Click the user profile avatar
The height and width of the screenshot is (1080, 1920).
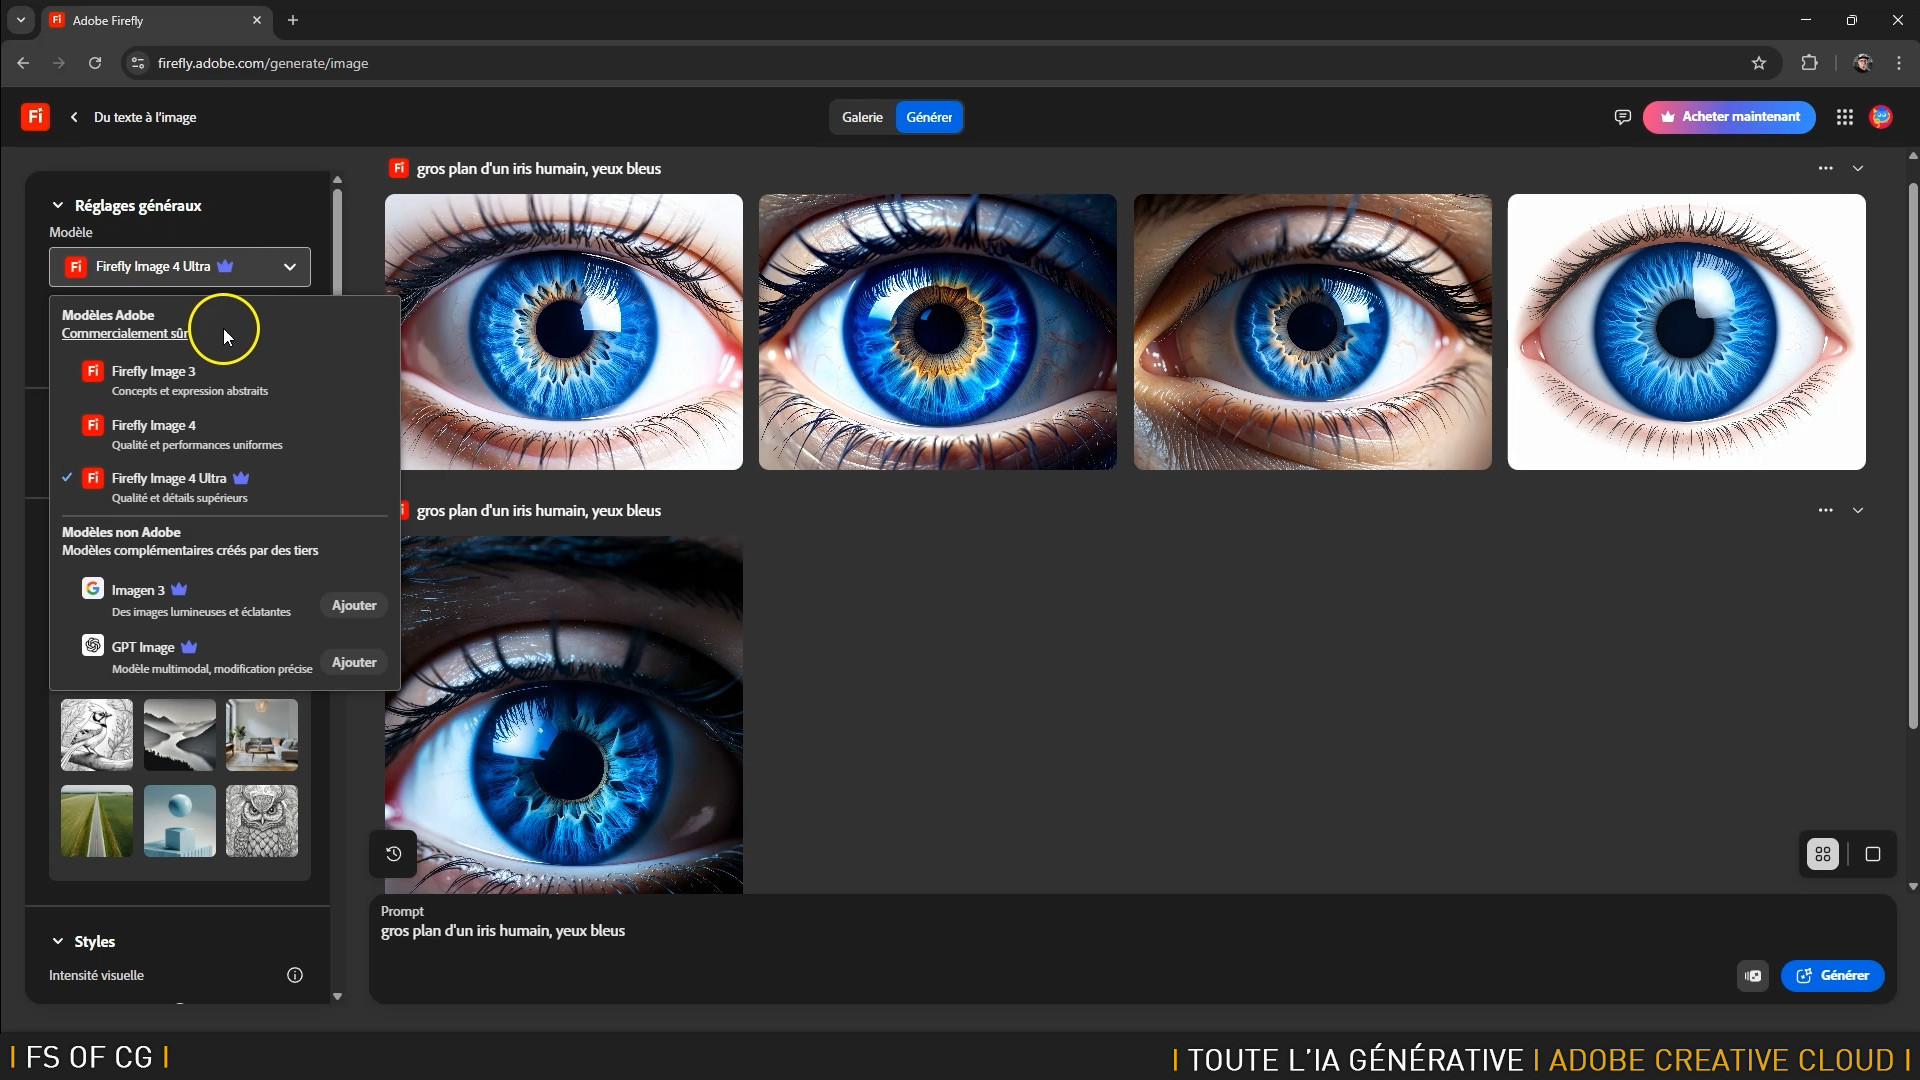pyautogui.click(x=1881, y=117)
